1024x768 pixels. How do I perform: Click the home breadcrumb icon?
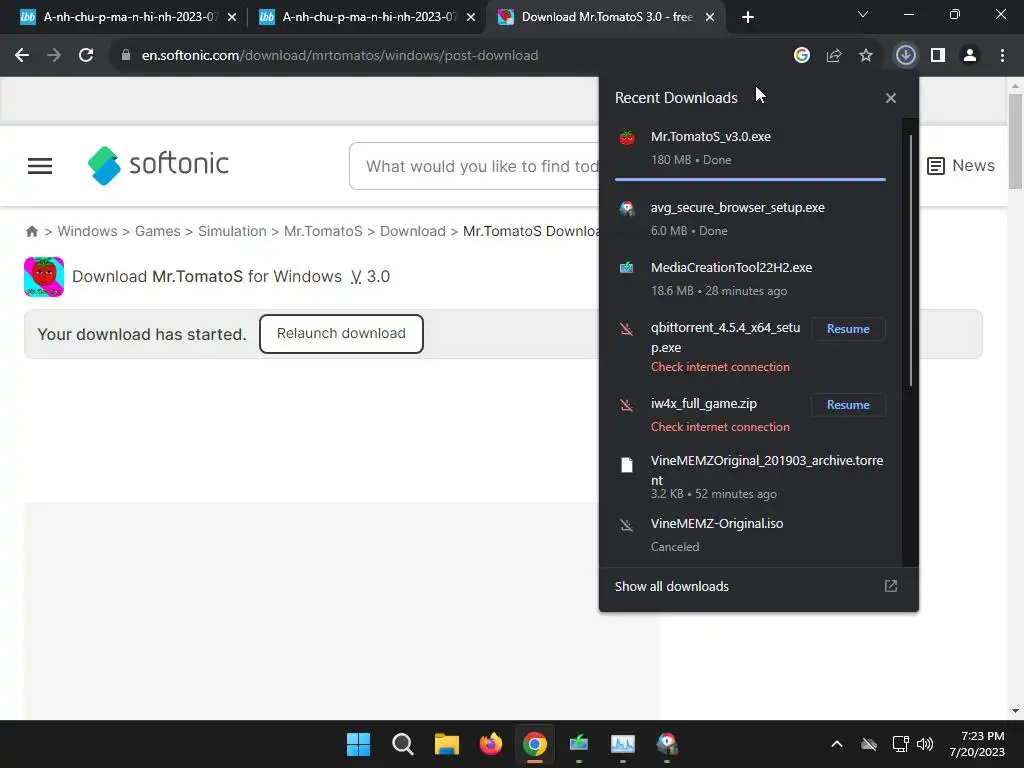[x=31, y=231]
